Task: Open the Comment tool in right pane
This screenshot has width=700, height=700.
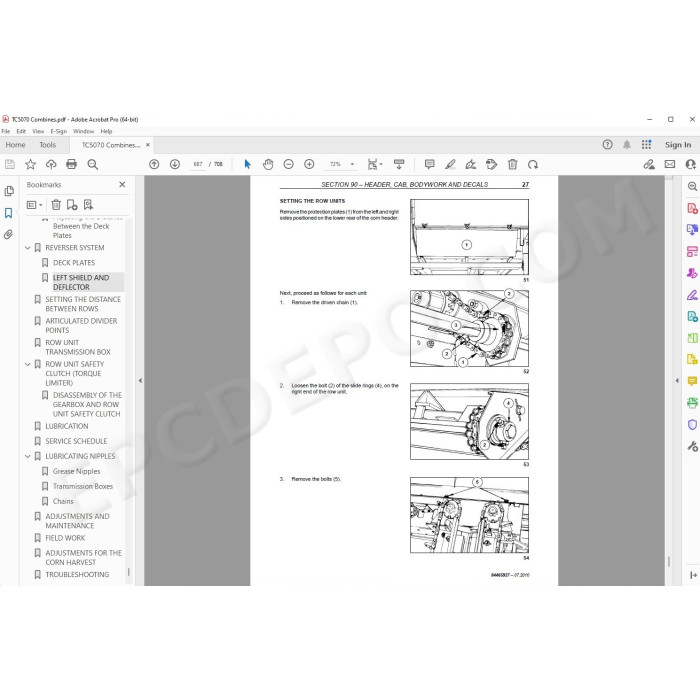Action: (692, 381)
